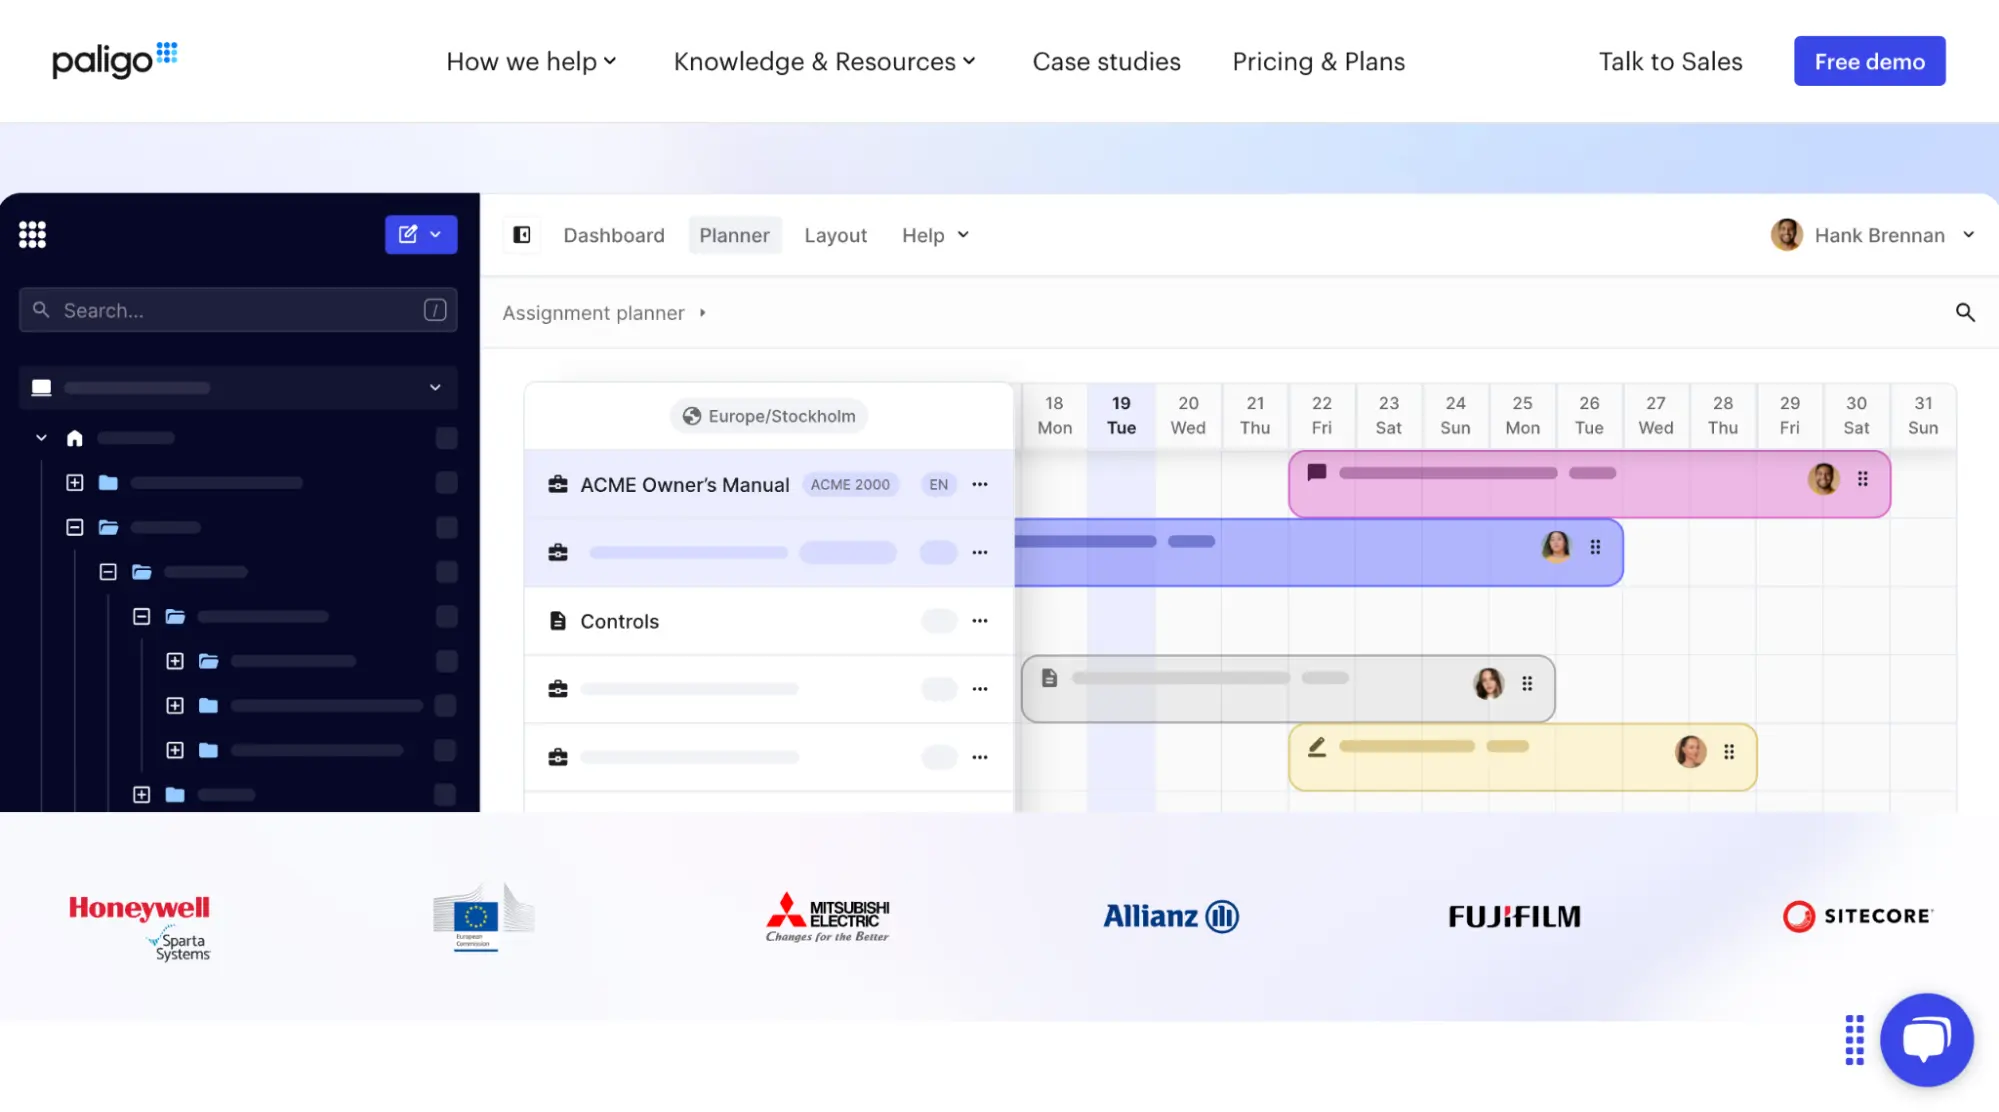Click the globe icon in Europe/Stockholm chip
Image resolution: width=1999 pixels, height=1112 pixels.
coord(692,416)
